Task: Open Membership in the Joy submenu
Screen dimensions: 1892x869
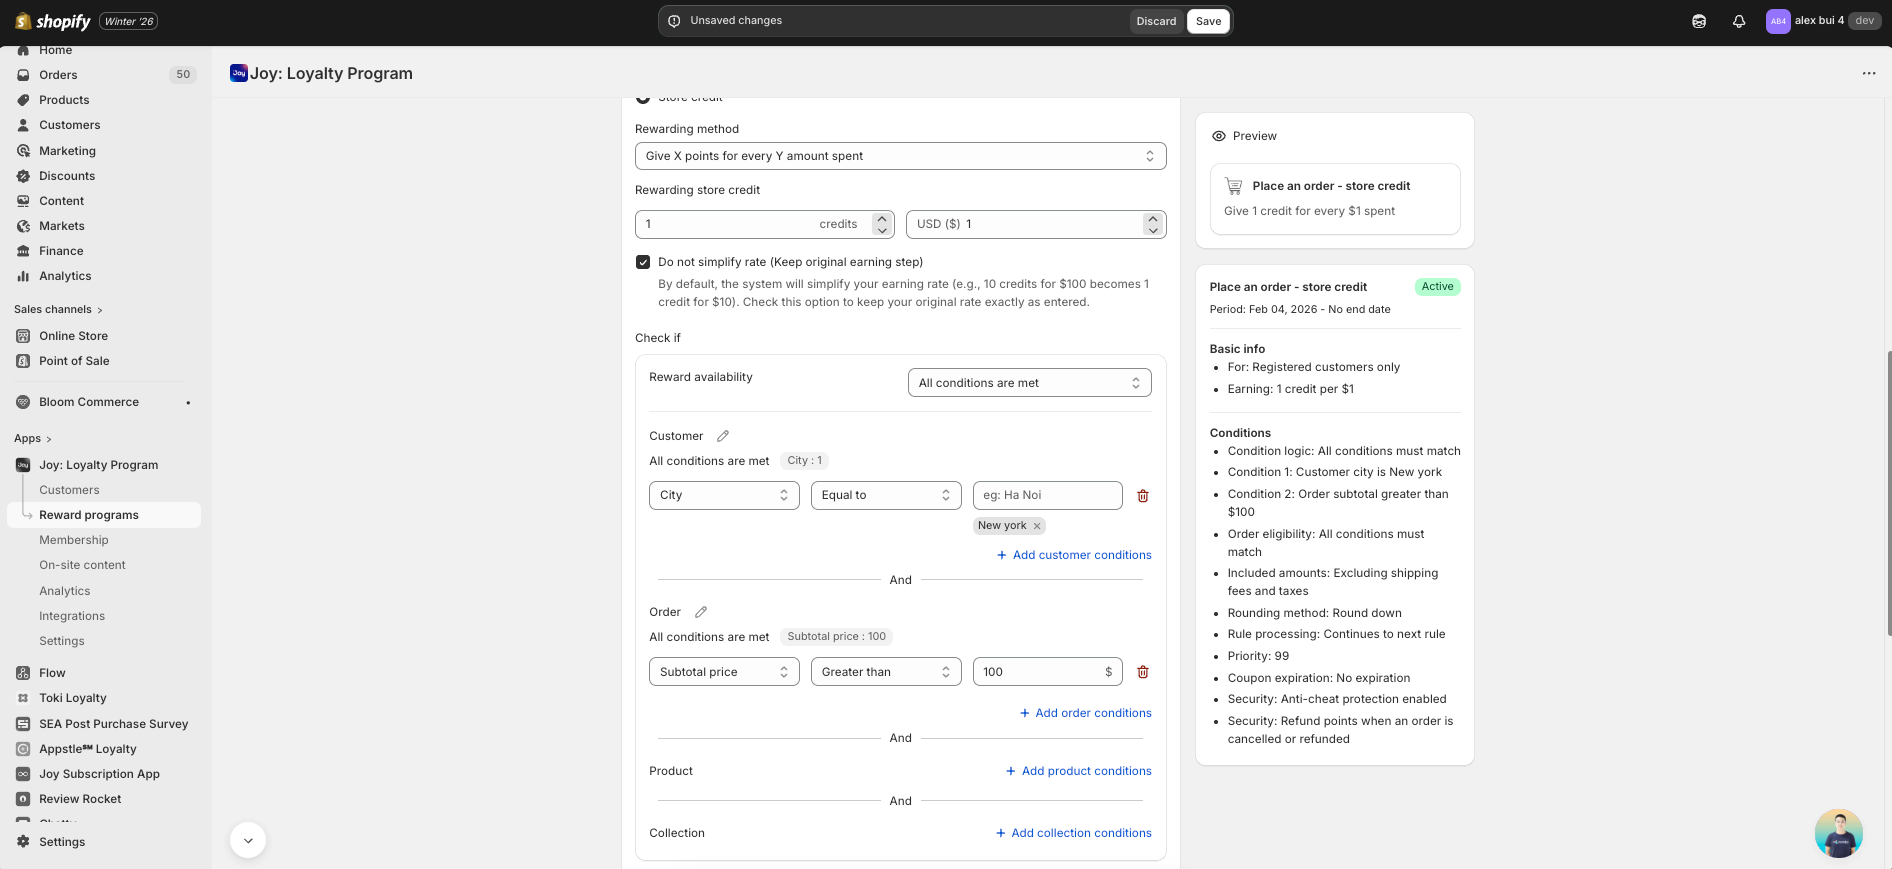Action: tap(74, 540)
